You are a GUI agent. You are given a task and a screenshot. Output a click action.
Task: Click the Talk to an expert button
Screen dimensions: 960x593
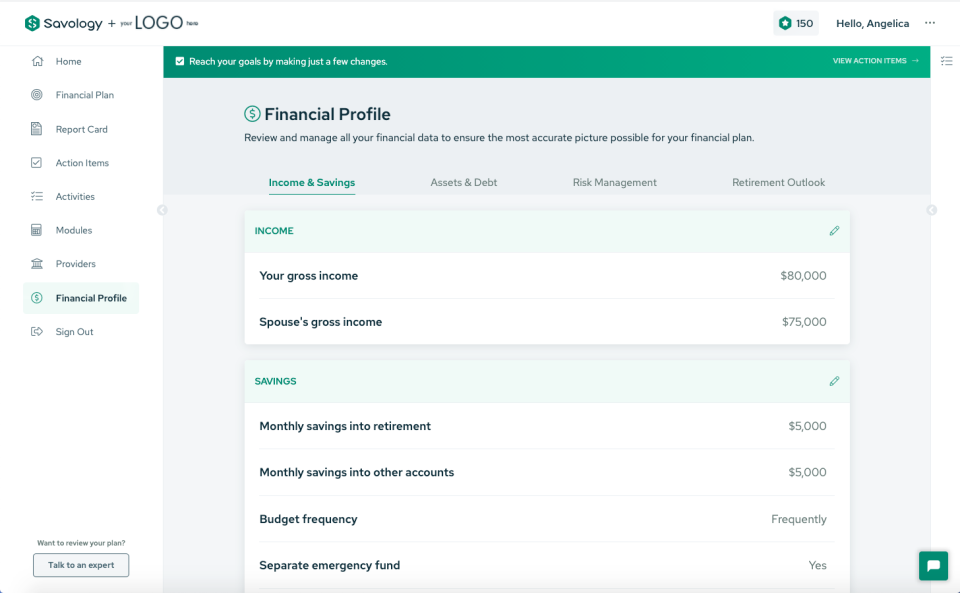pyautogui.click(x=80, y=565)
